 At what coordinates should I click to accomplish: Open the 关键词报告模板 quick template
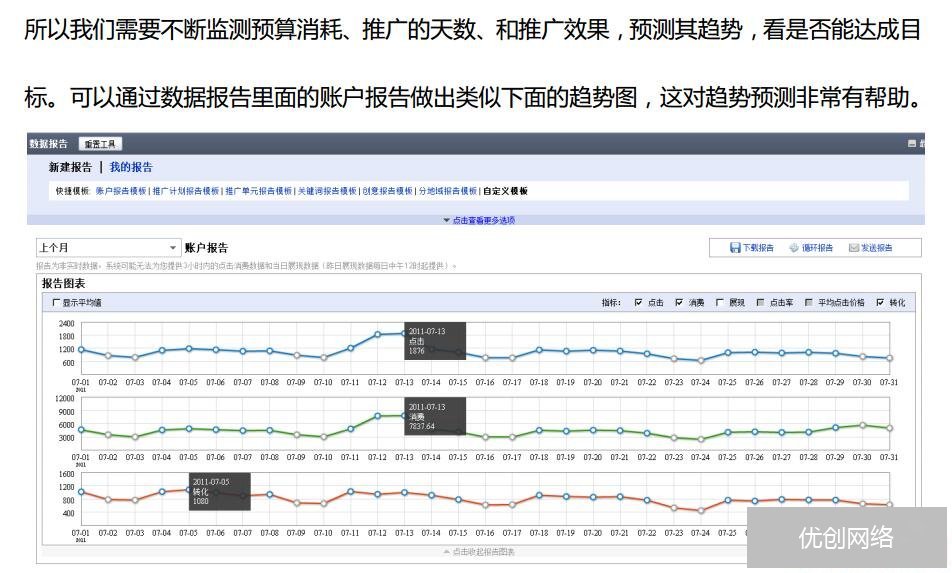coord(327,191)
